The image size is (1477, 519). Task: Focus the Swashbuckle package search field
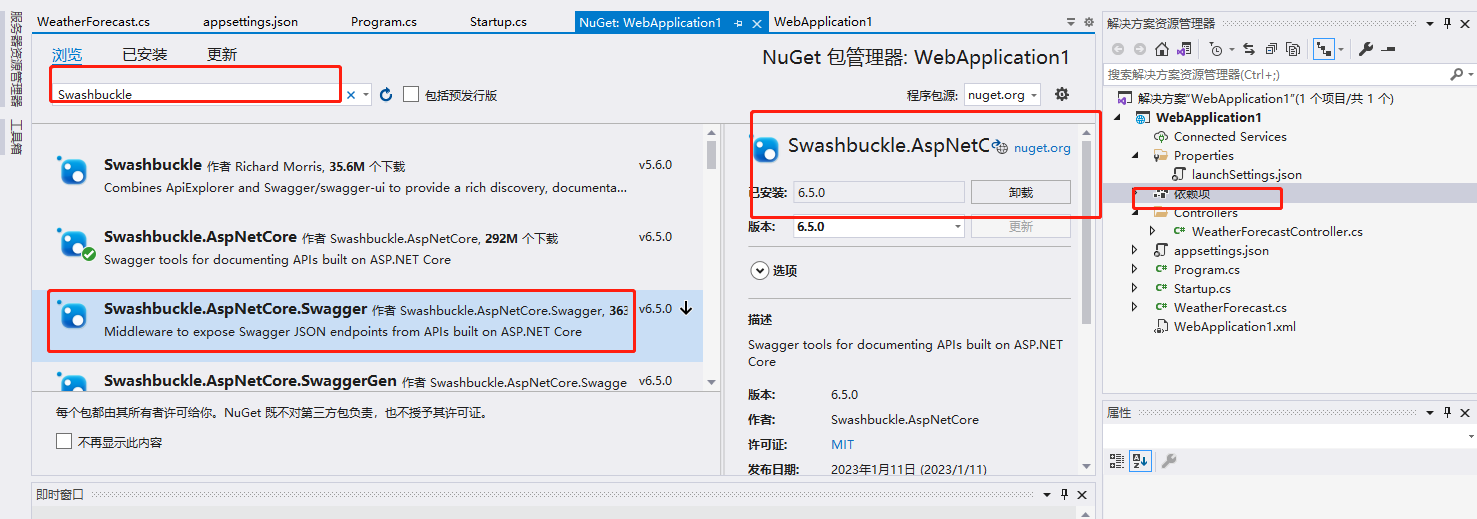point(197,94)
